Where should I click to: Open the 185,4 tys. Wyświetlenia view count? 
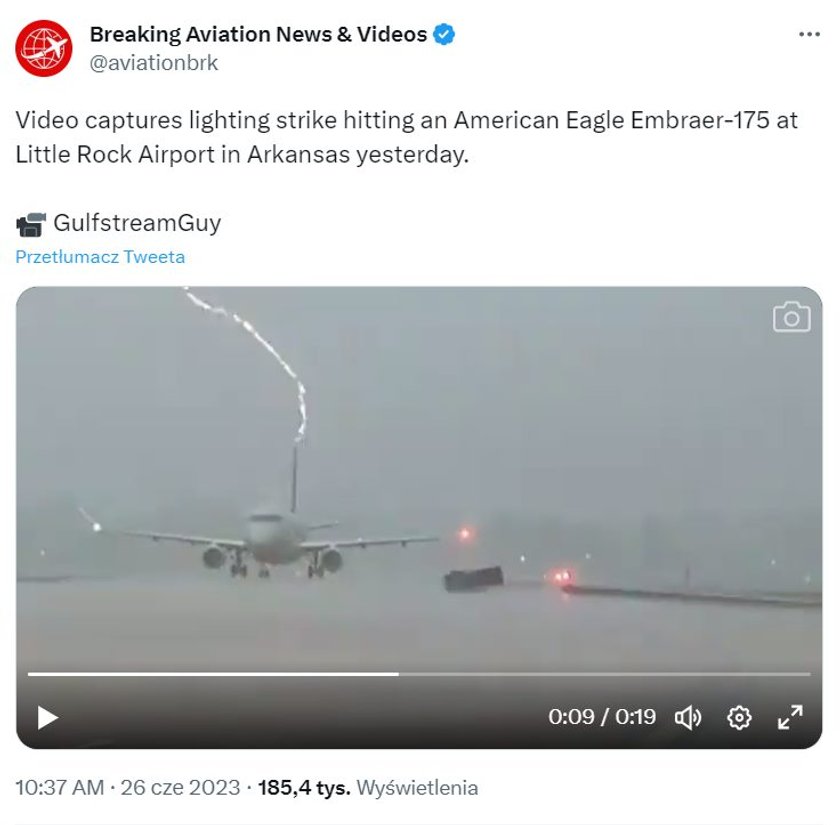click(368, 788)
